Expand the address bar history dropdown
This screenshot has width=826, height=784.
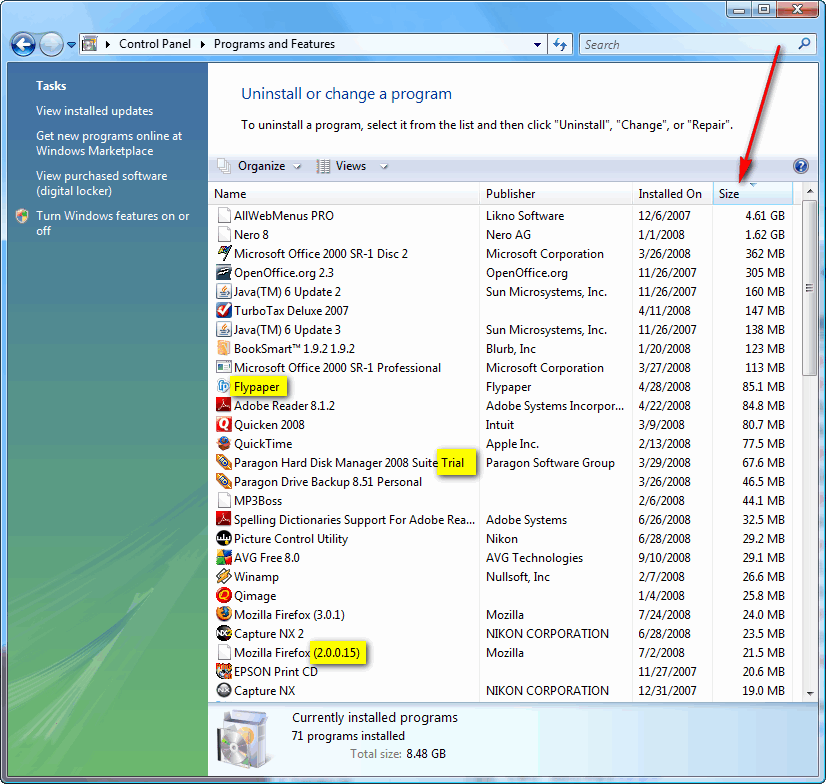click(x=537, y=45)
